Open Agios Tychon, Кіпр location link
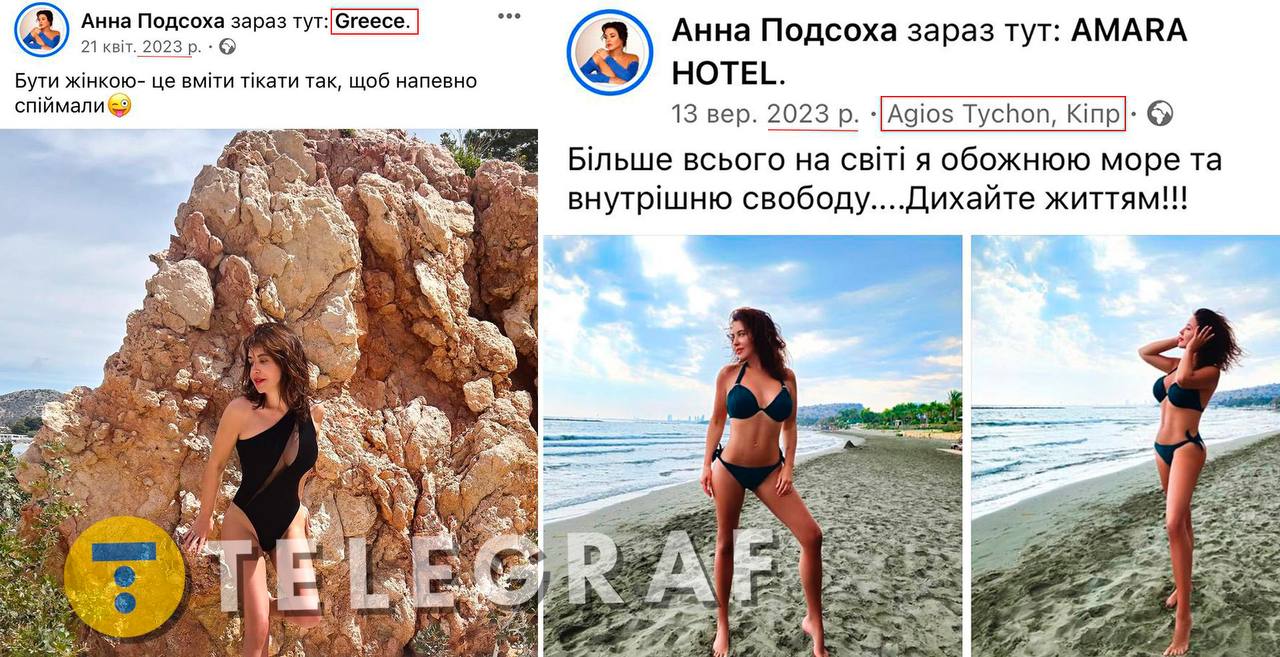Screen dimensions: 1280x657 coord(1003,114)
